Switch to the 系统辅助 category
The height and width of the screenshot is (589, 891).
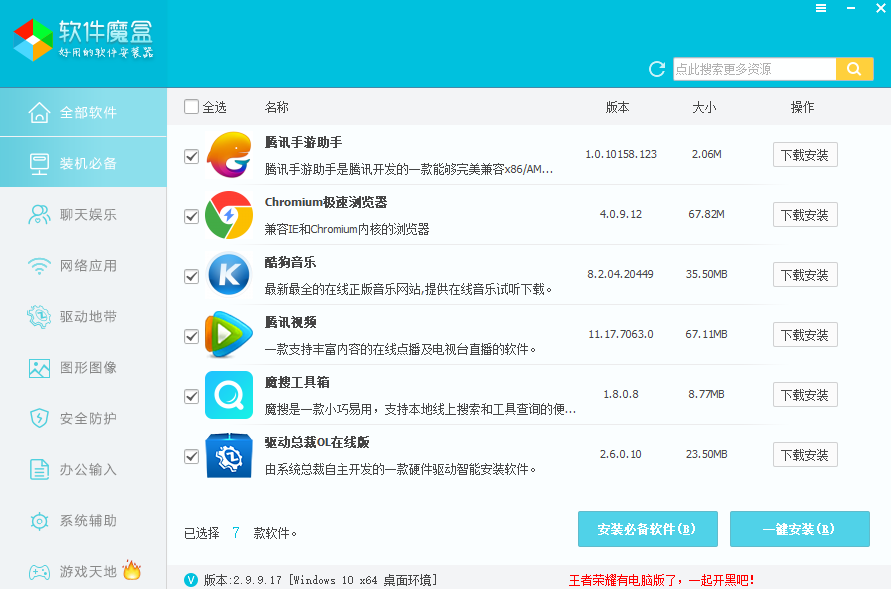click(84, 521)
